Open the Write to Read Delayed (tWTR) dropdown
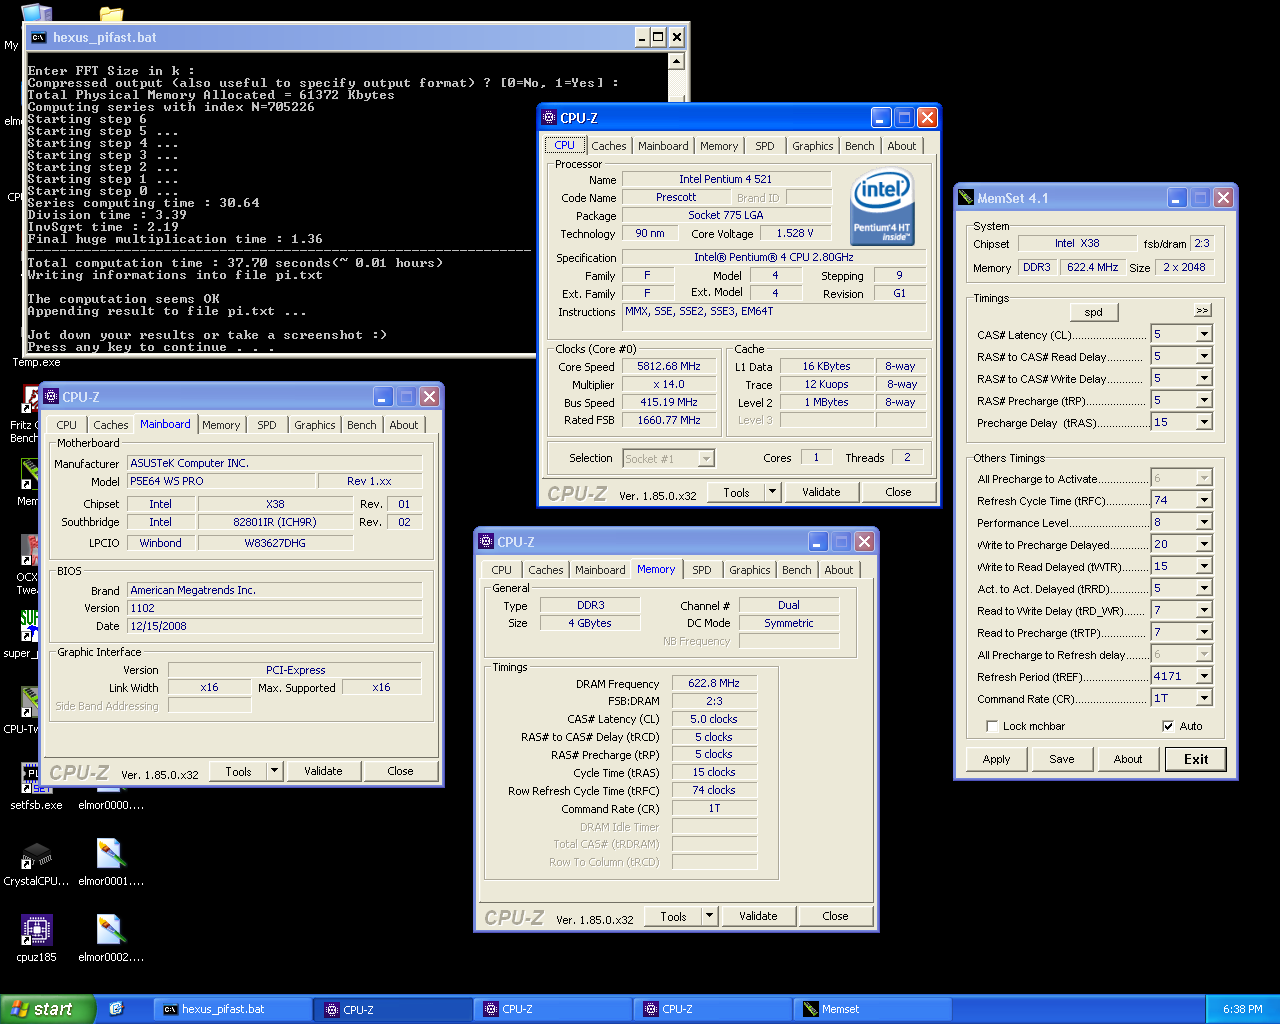Viewport: 1280px width, 1024px height. tap(1204, 566)
